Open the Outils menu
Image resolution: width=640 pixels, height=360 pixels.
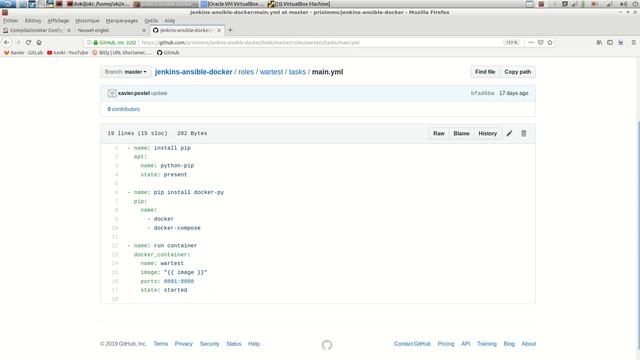coord(151,20)
